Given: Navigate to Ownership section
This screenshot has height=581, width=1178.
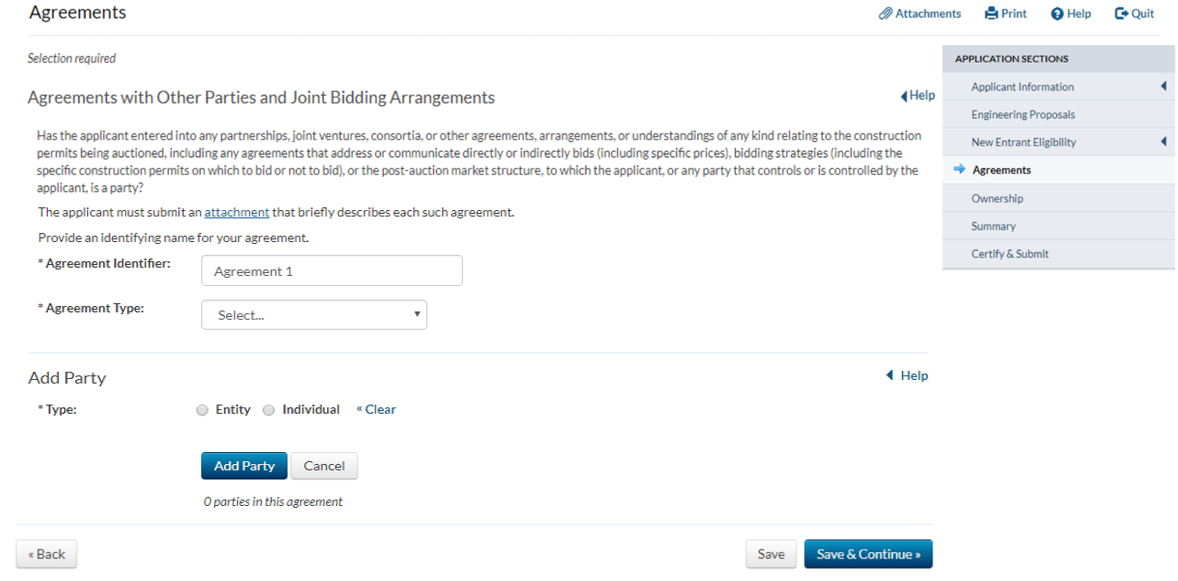Looking at the screenshot, I should [x=997, y=198].
